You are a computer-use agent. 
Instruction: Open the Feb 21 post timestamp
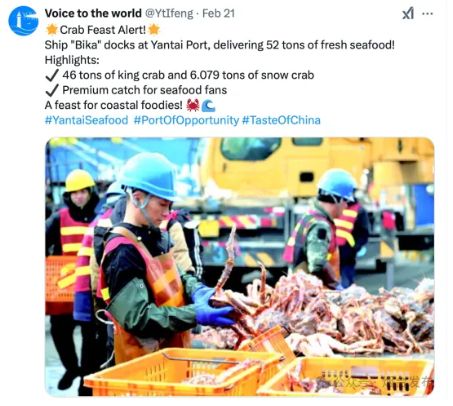tap(218, 13)
